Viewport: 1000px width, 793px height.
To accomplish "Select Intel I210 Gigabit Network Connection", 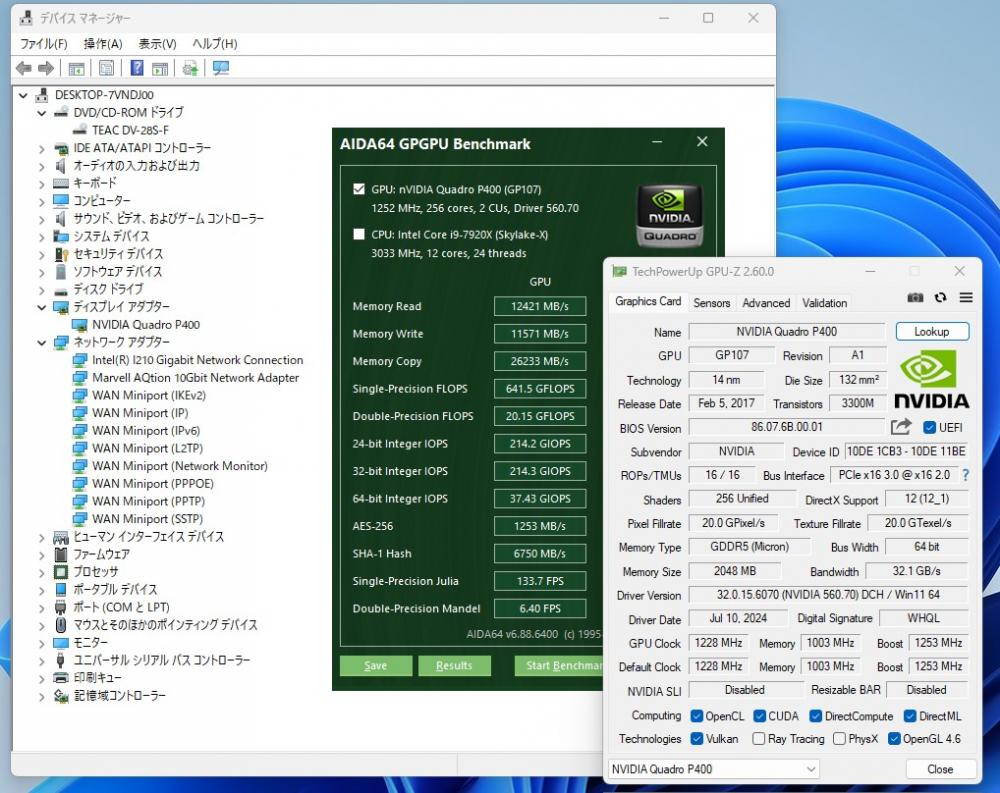I will [198, 360].
